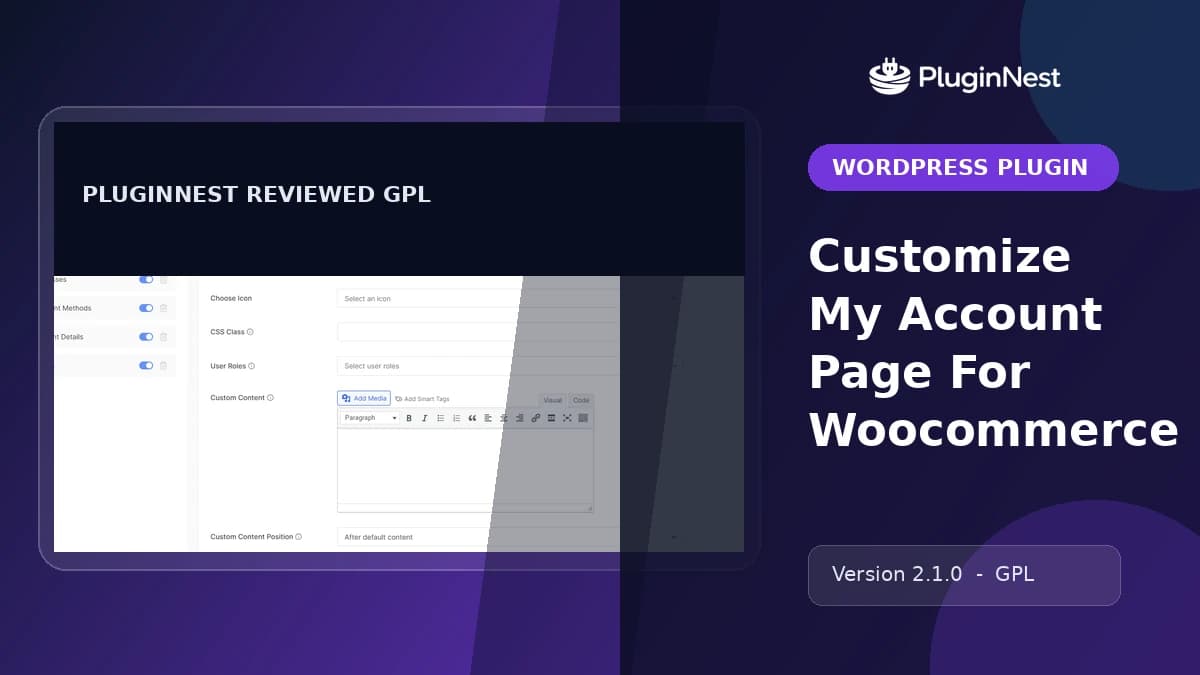Insert a bulleted list in editor
1200x675 pixels.
coord(441,418)
